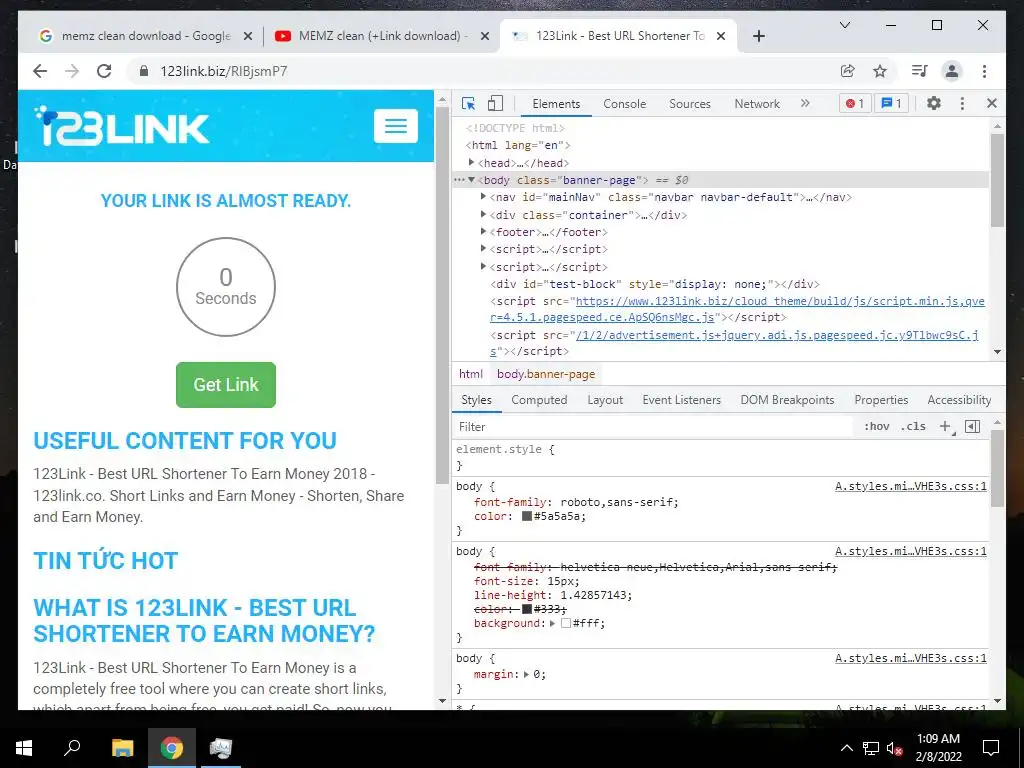Reload the page

[x=104, y=71]
